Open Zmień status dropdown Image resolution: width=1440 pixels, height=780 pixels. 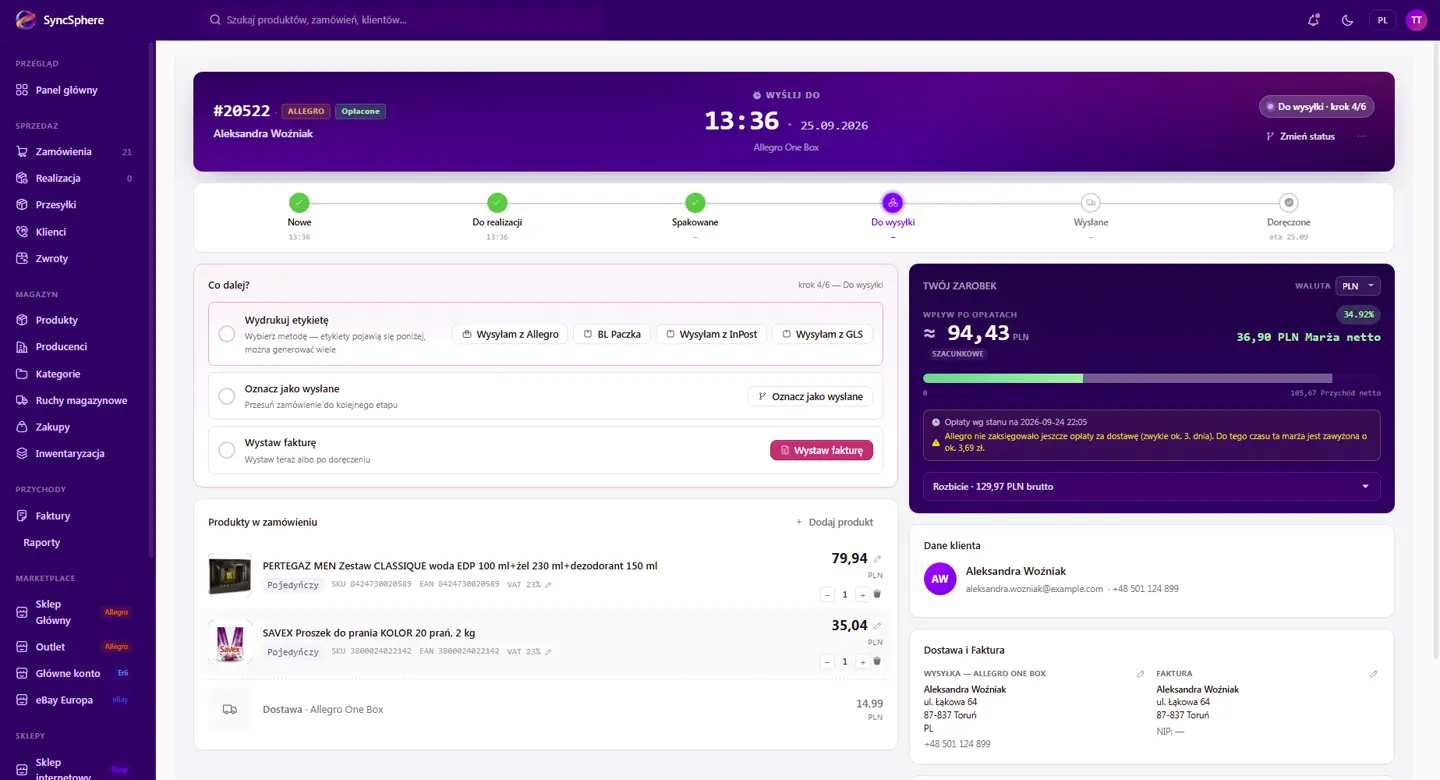pyautogui.click(x=1300, y=136)
